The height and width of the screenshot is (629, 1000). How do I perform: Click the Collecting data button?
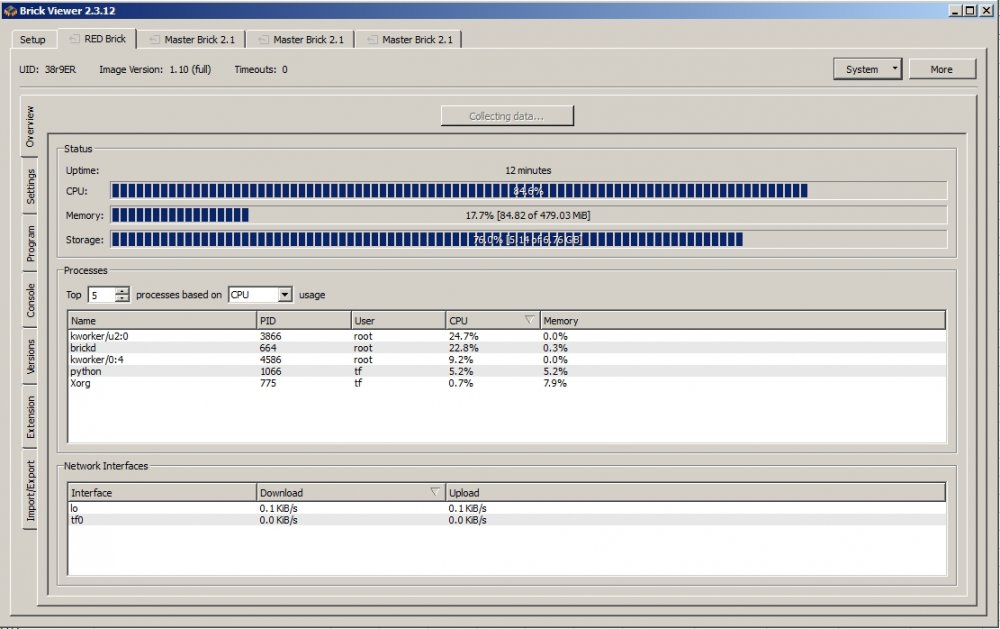pos(505,115)
